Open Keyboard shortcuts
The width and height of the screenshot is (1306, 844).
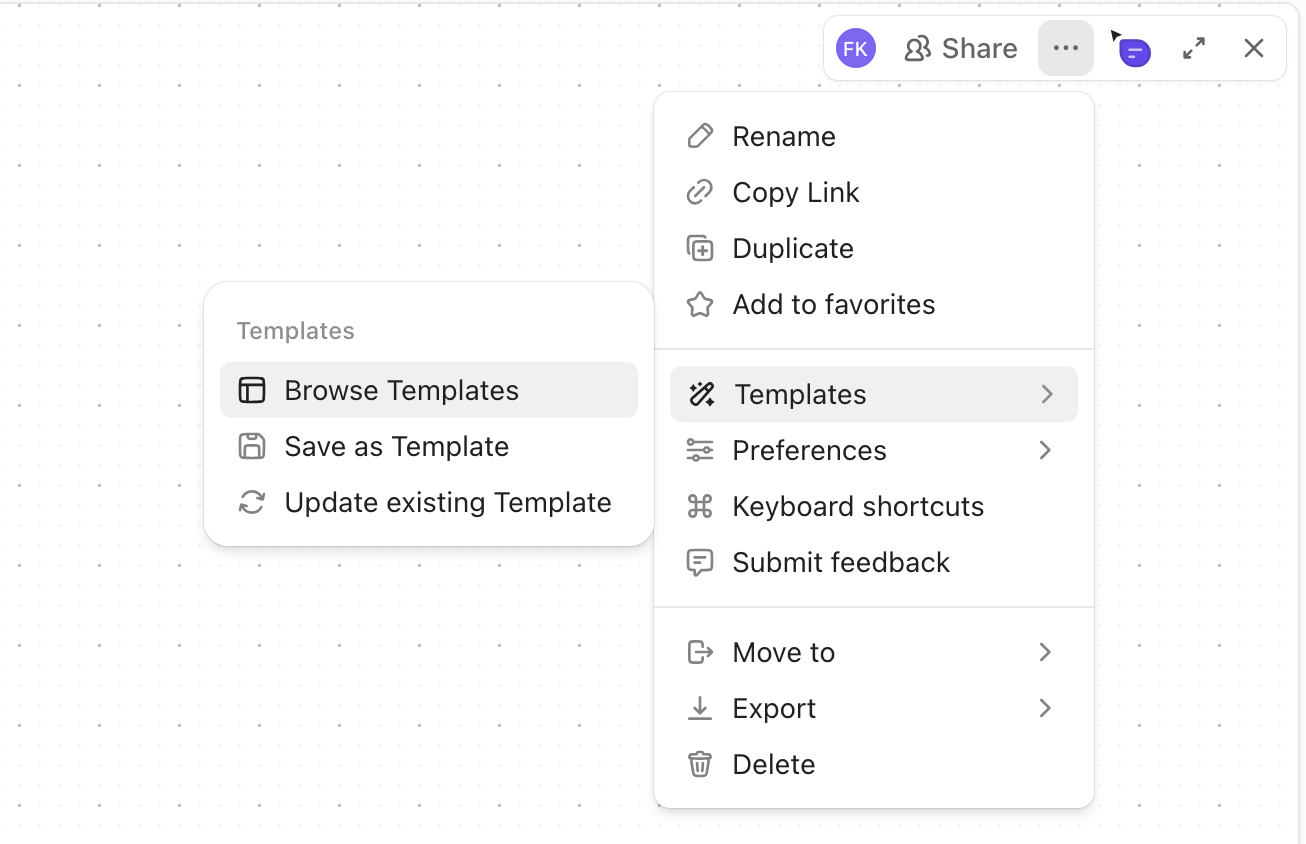click(x=857, y=506)
